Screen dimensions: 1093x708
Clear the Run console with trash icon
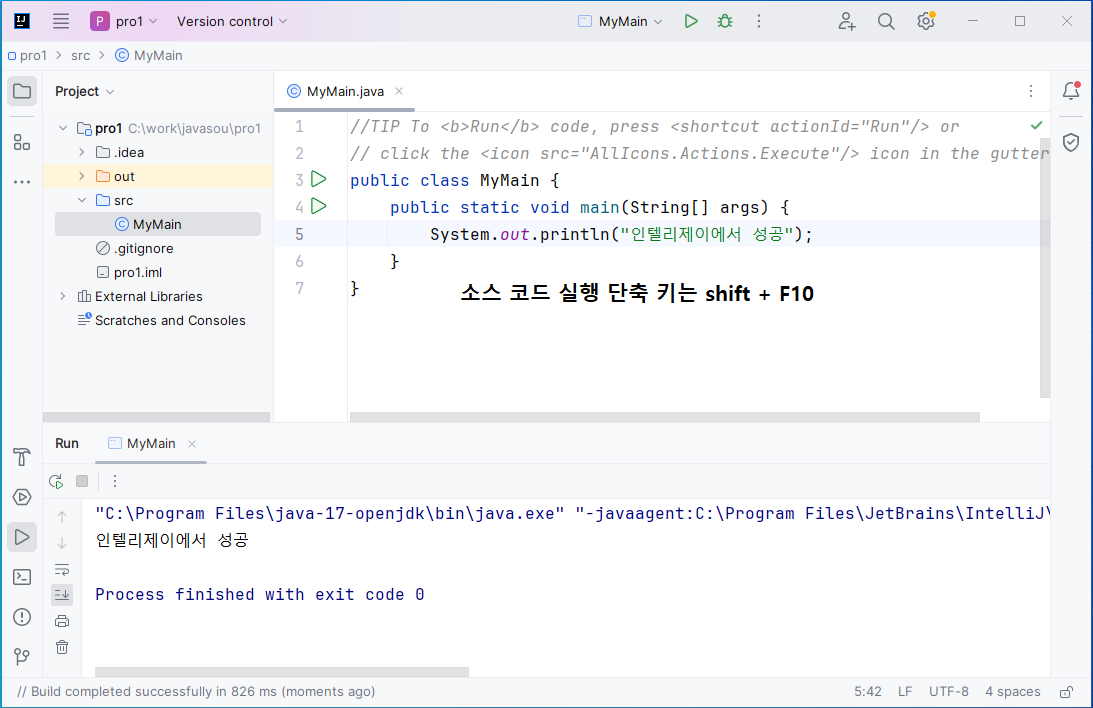(x=62, y=647)
